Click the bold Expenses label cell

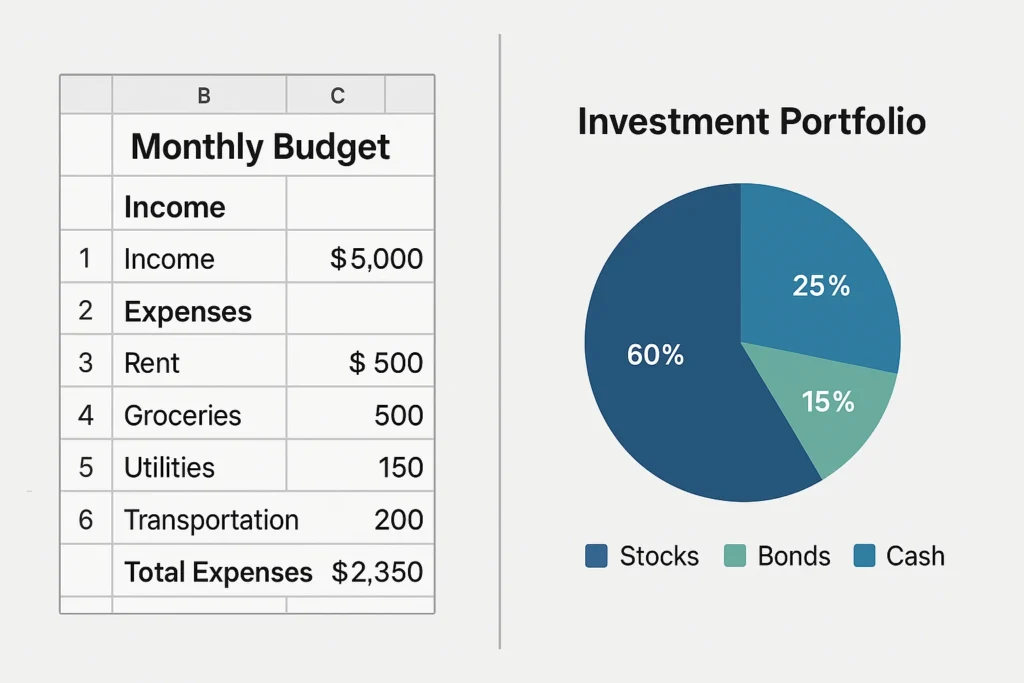(x=188, y=311)
